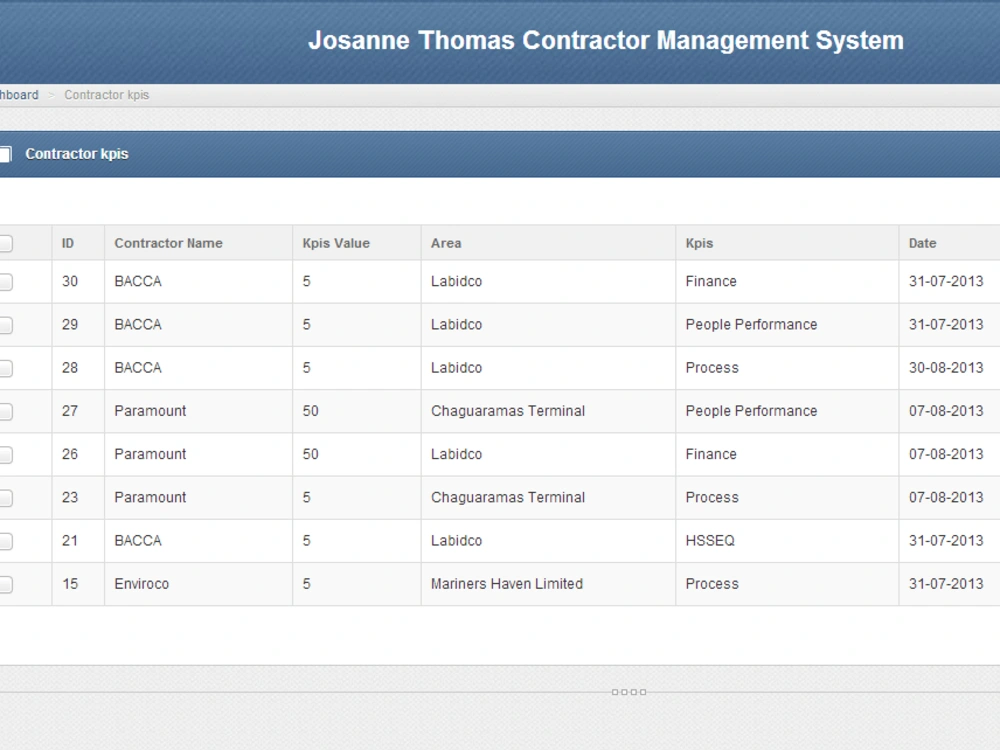Screen dimensions: 1000x750
Task: Click the icon beside the Contractor kpis panel title
Action: tap(5, 154)
